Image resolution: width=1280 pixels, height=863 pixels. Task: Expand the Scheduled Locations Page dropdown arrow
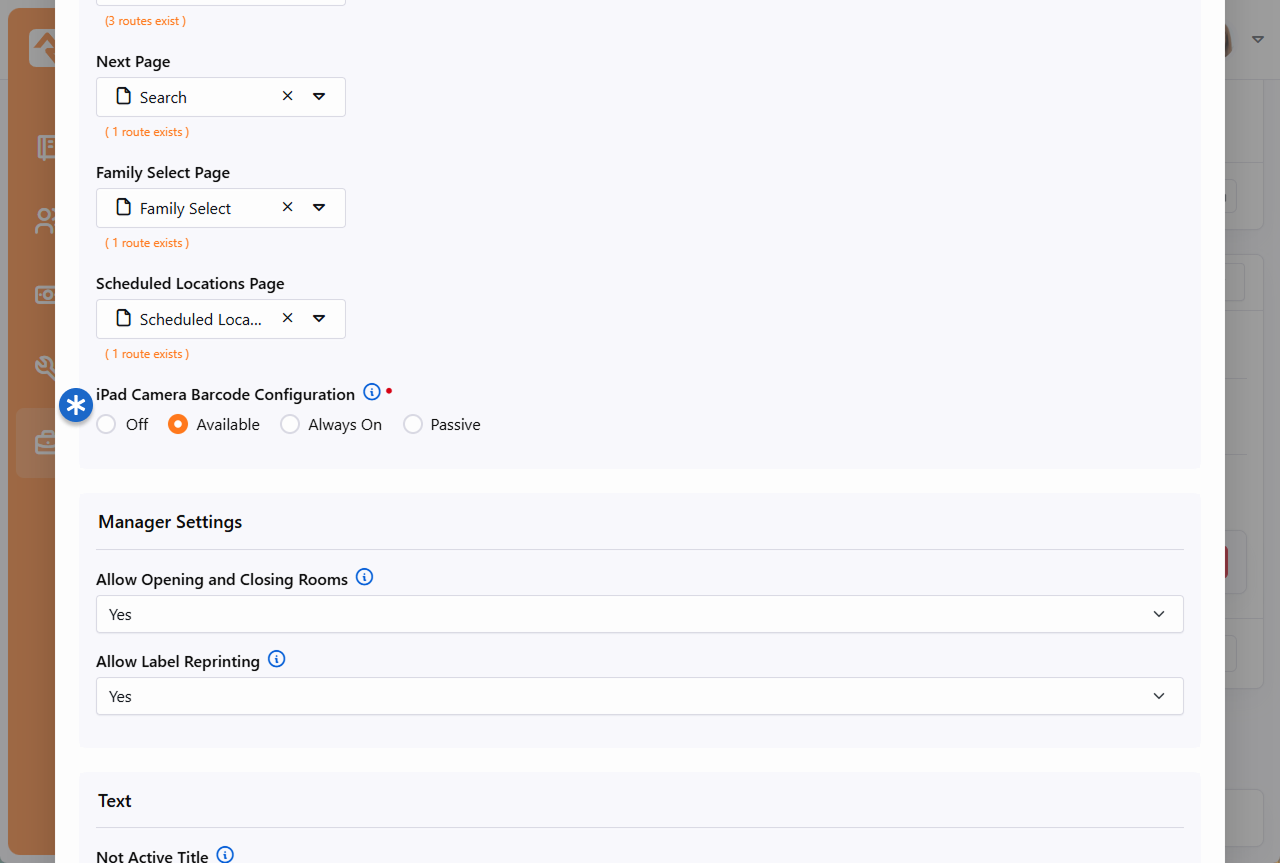coord(319,319)
